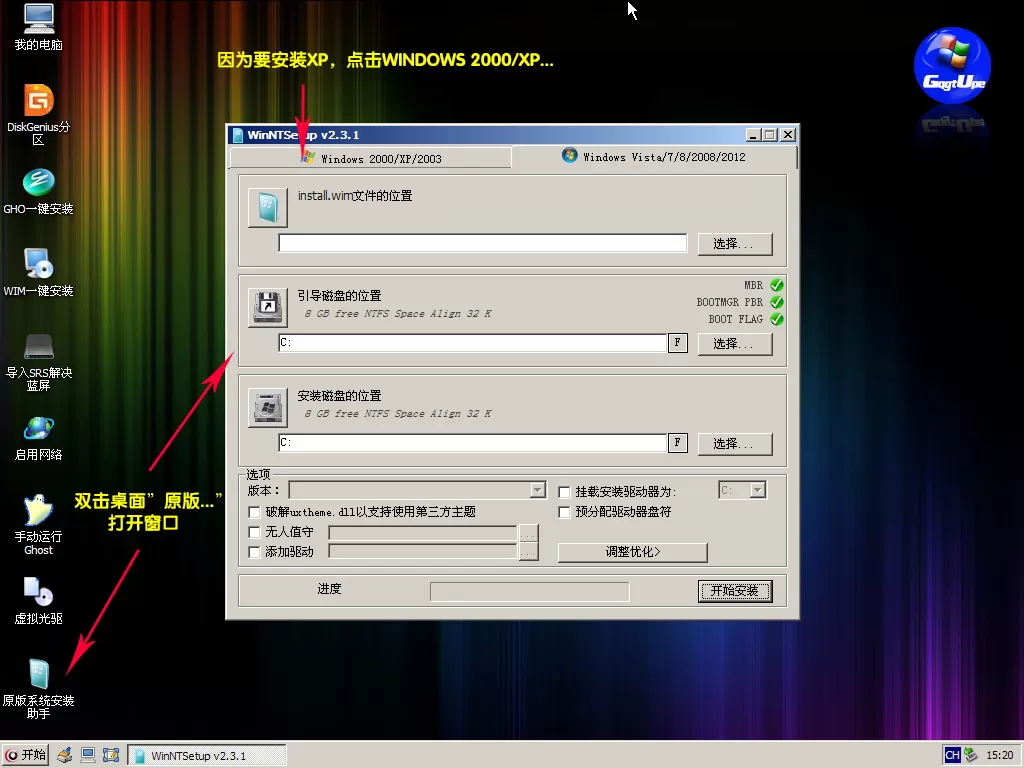
Task: Click 选择 button for install.wim location
Action: tap(741, 244)
